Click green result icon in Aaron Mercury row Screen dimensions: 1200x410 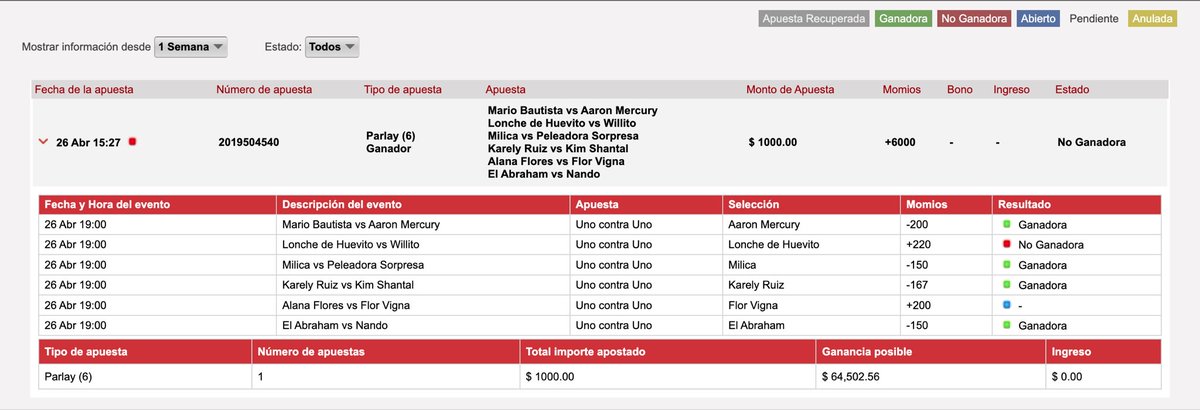(1007, 224)
